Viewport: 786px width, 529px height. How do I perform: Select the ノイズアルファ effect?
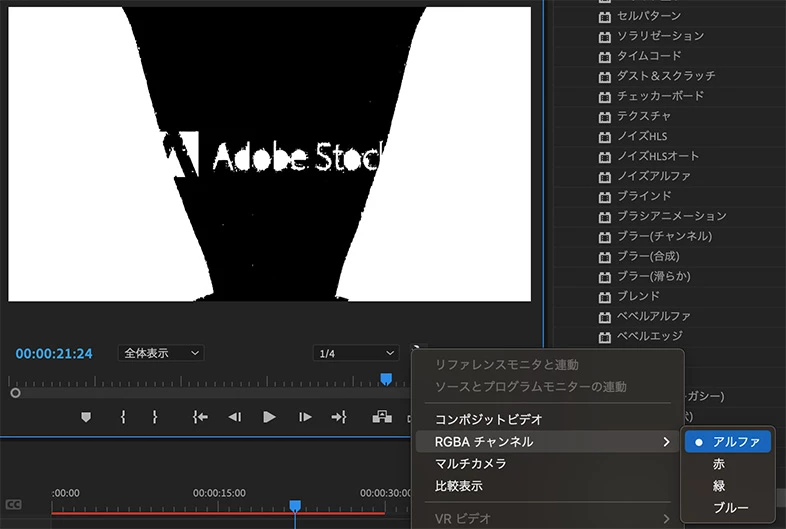pyautogui.click(x=654, y=176)
